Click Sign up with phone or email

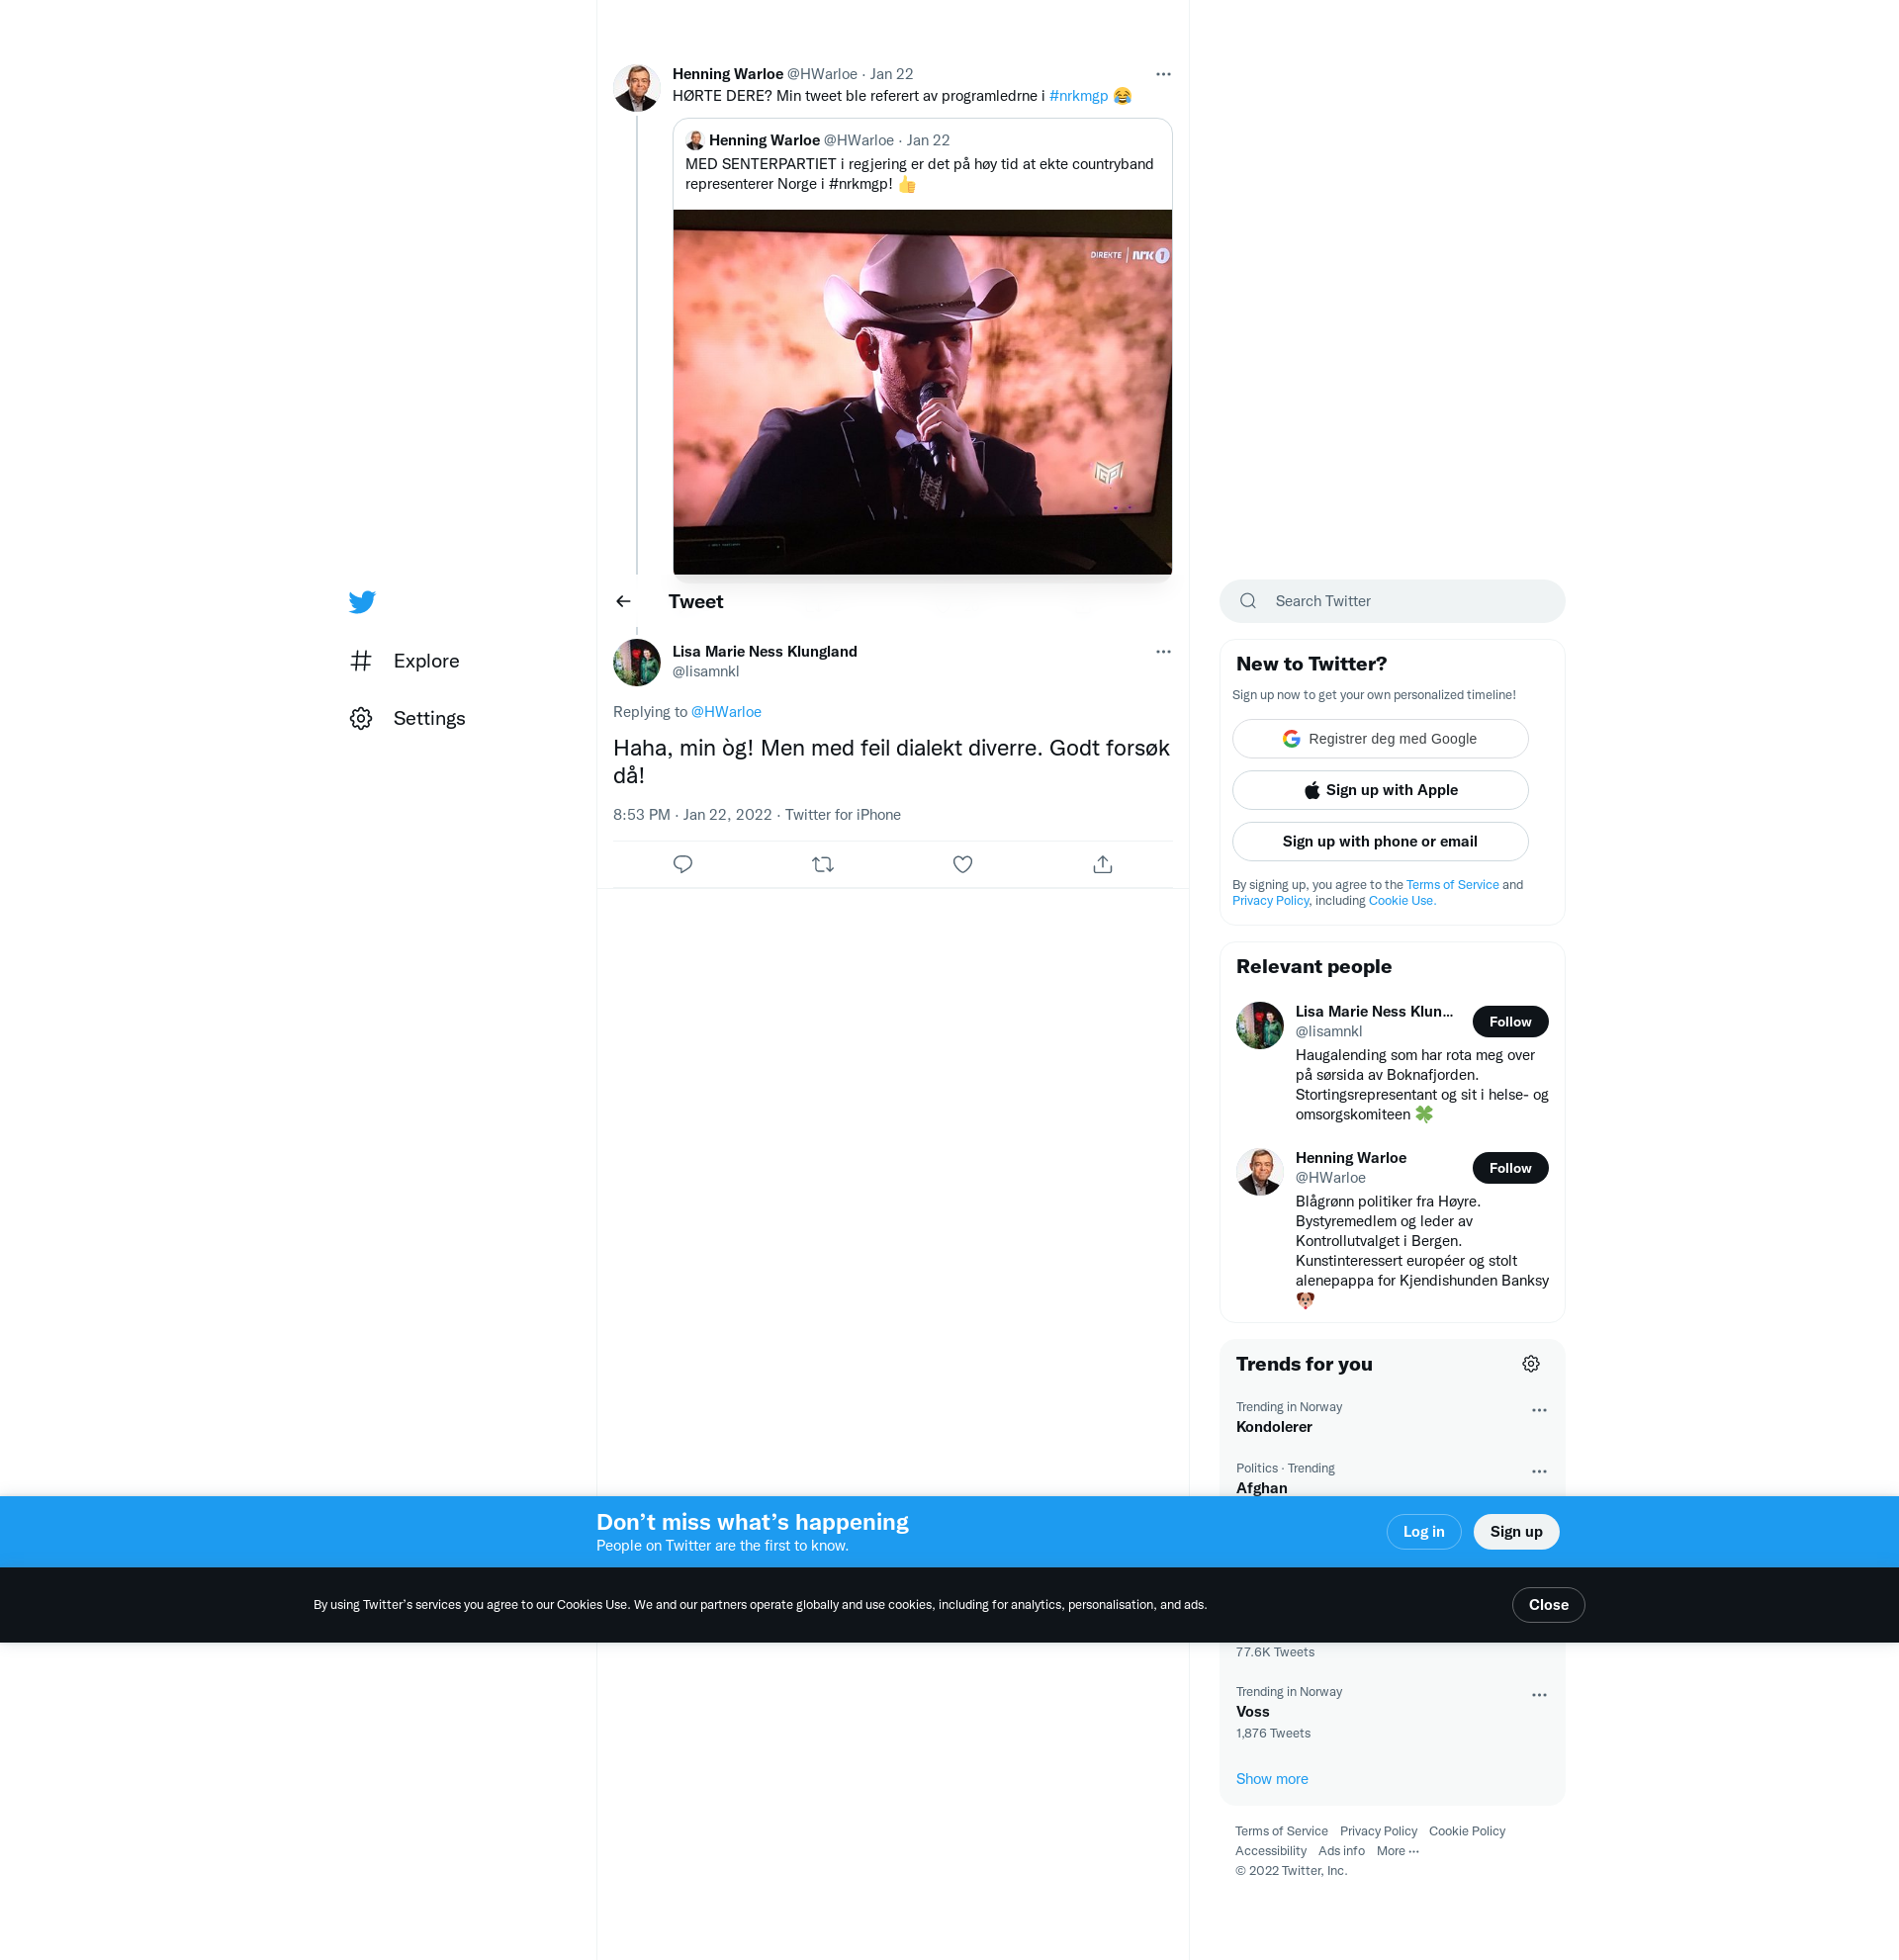(x=1380, y=841)
